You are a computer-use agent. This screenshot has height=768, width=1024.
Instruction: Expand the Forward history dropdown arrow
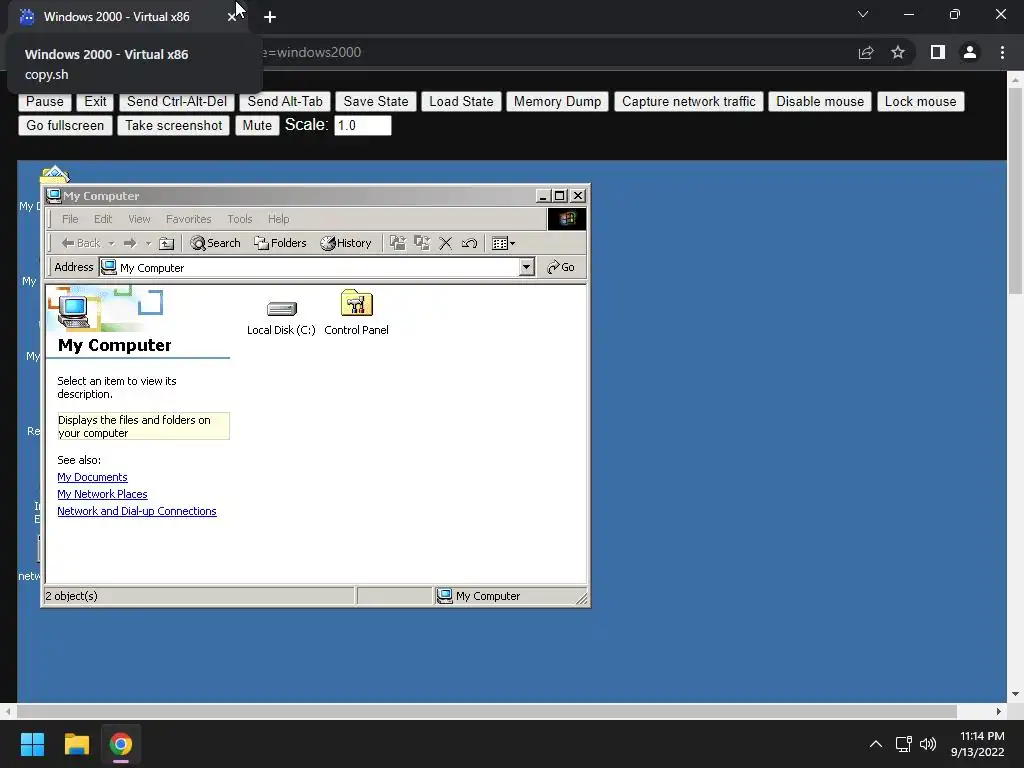[x=148, y=244]
